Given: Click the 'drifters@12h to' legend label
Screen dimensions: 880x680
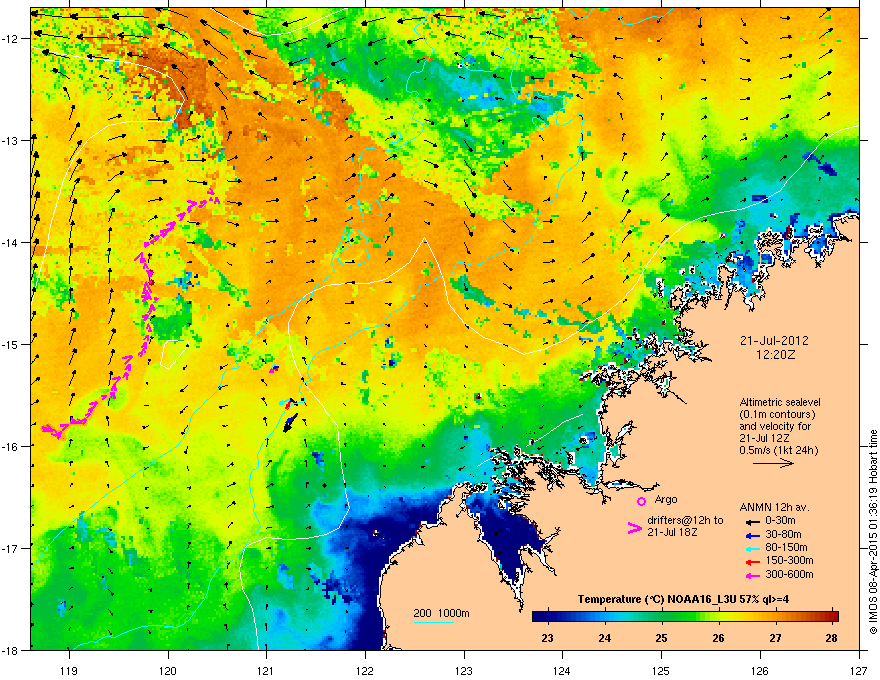Looking at the screenshot, I should (x=685, y=521).
